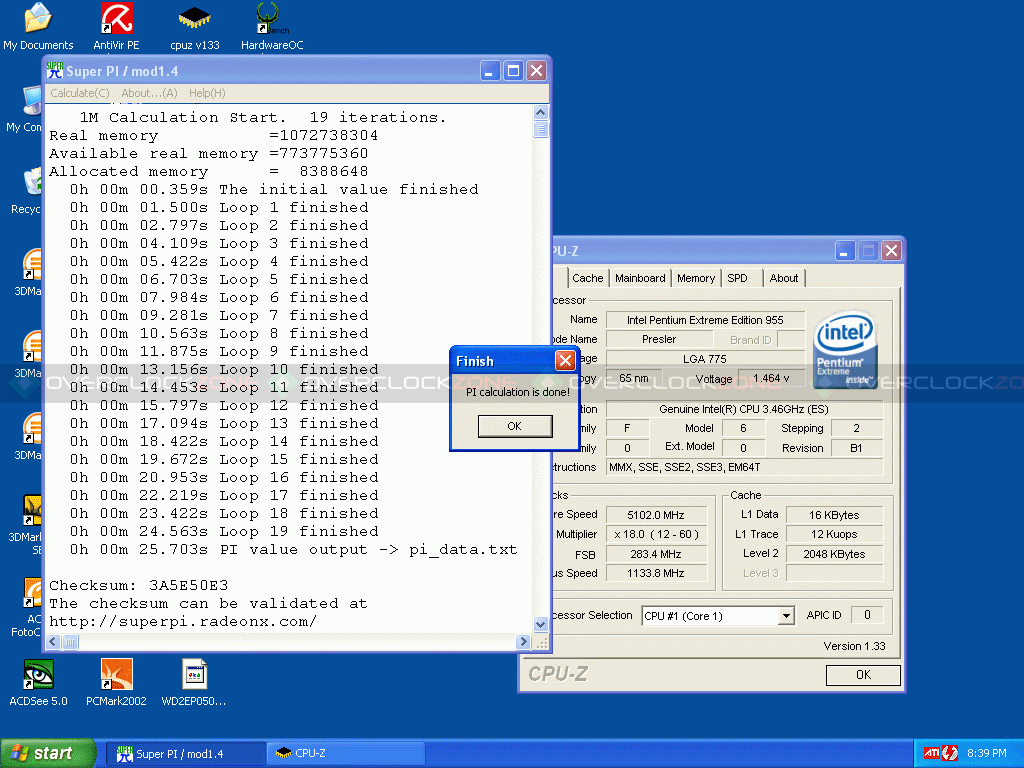Viewport: 1024px width, 768px height.
Task: Click the Core Speed 5102.0 MHz field
Action: (x=656, y=515)
